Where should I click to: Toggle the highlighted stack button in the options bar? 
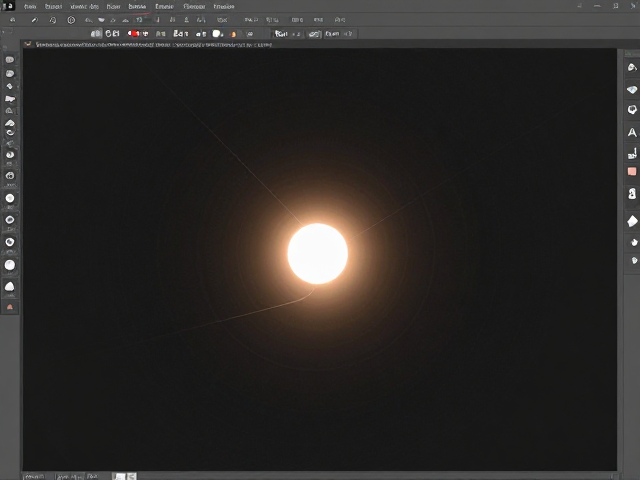96,33
